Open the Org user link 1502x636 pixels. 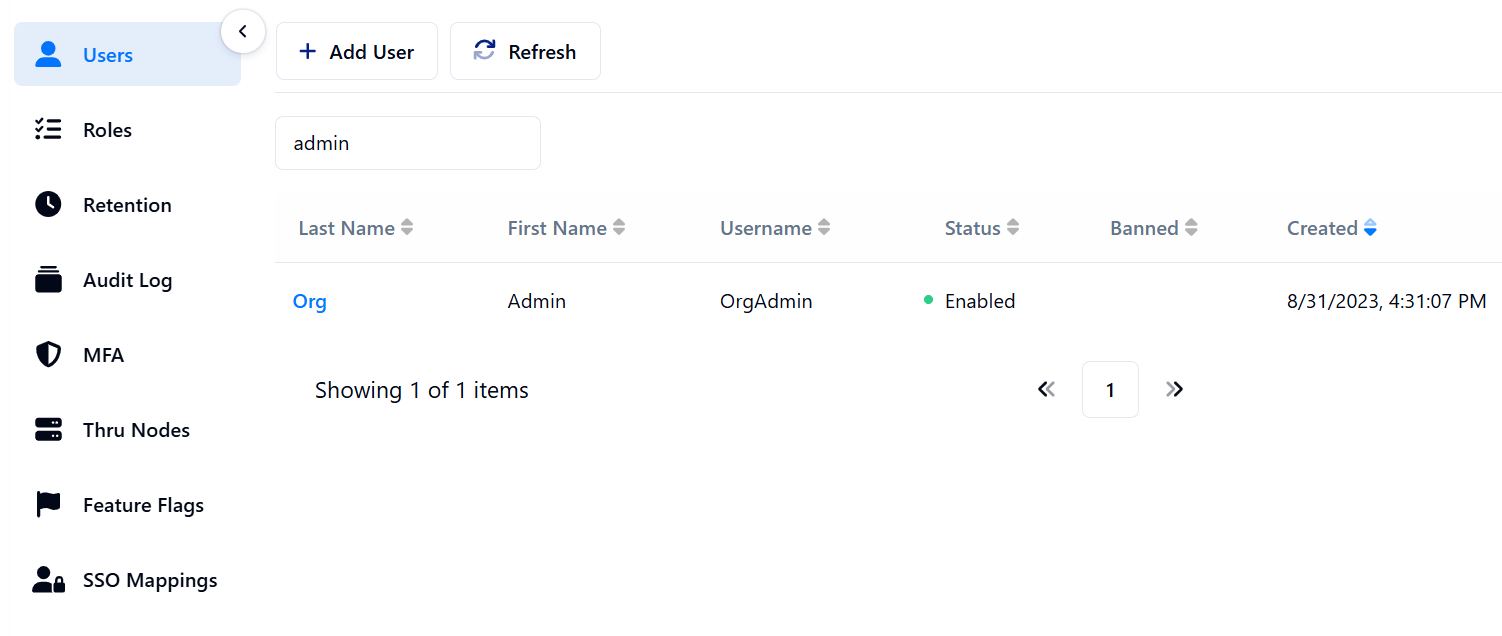point(310,301)
